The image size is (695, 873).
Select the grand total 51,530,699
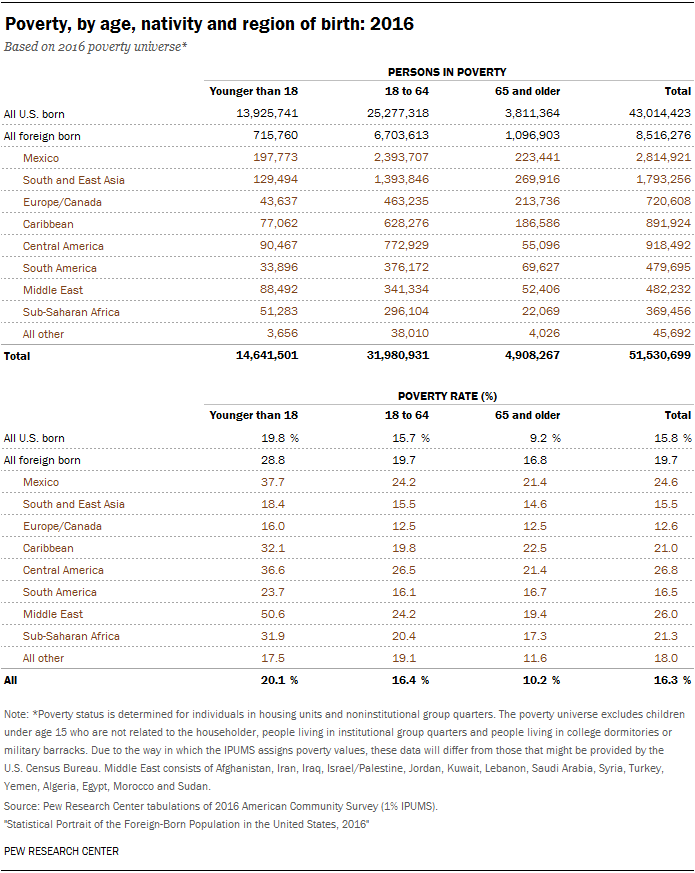point(659,355)
